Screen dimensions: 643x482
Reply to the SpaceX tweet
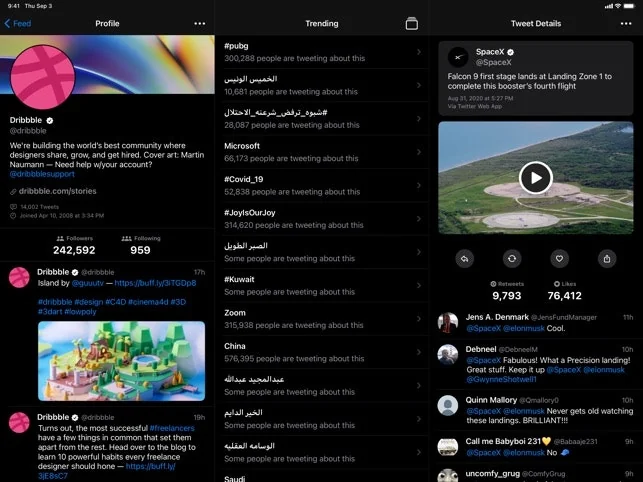tap(465, 259)
